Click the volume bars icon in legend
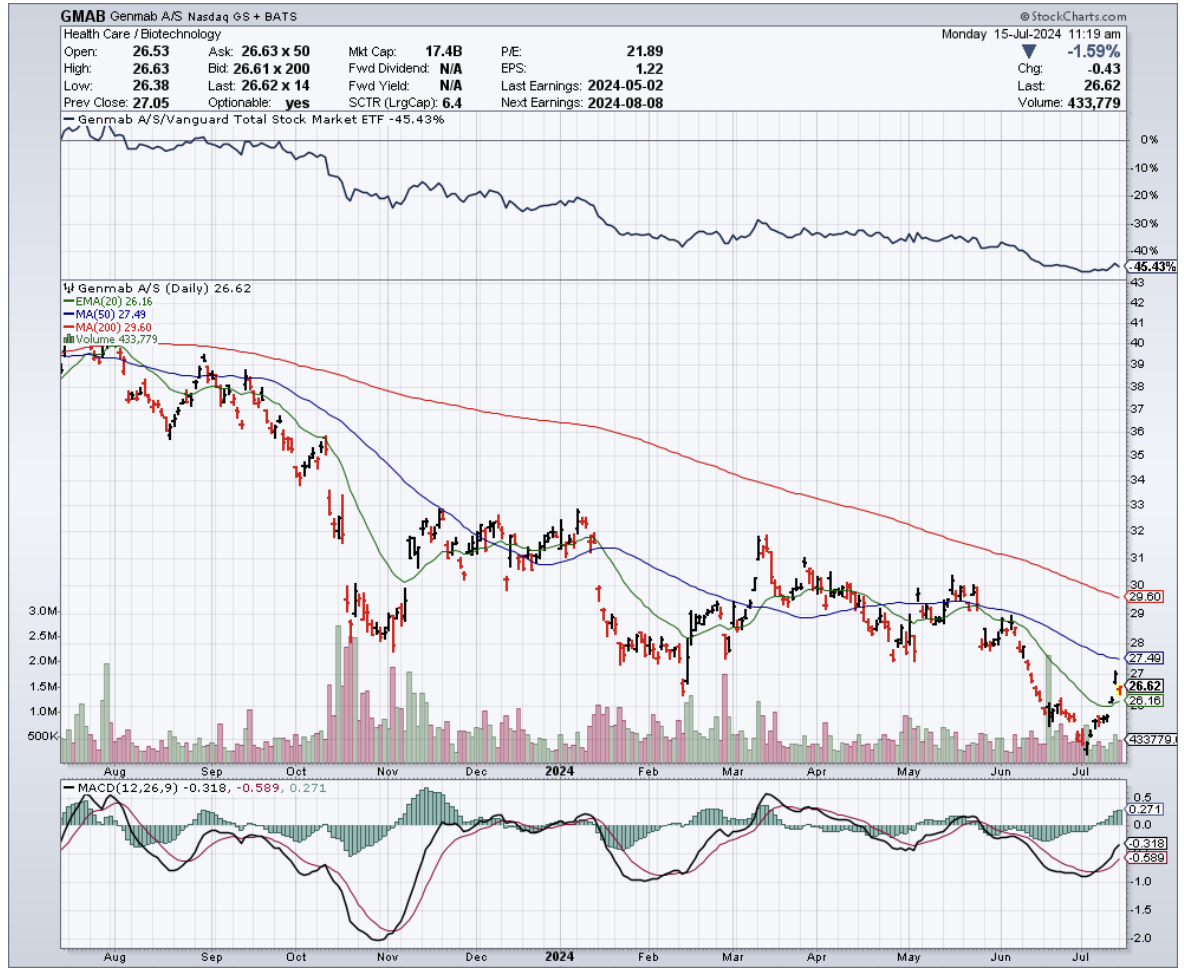 67,339
